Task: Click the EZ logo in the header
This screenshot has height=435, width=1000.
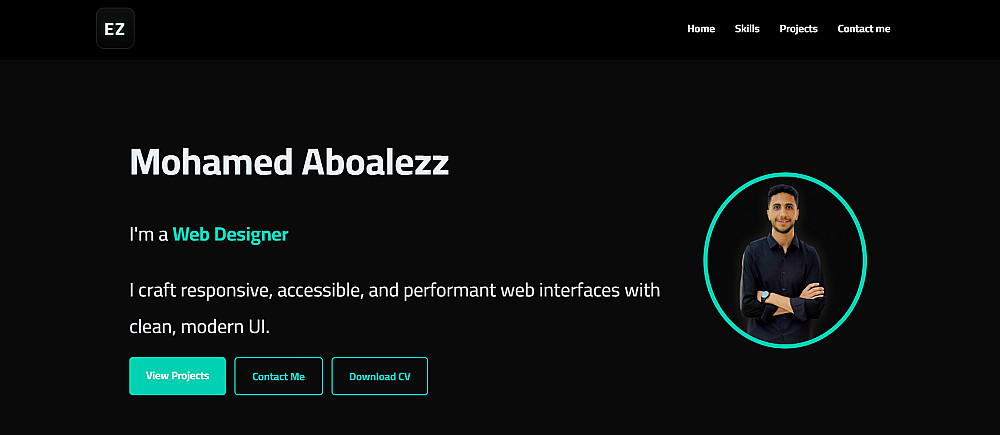Action: tap(115, 29)
